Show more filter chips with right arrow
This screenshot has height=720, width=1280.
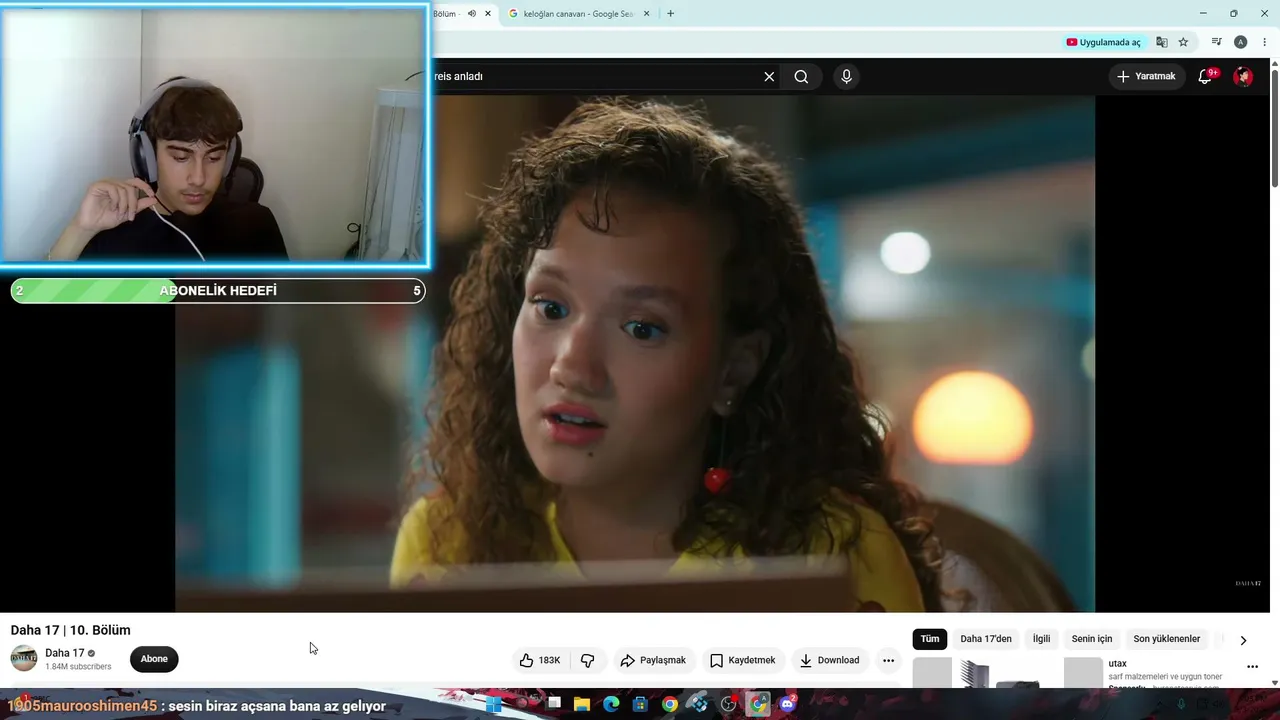tap(1243, 640)
